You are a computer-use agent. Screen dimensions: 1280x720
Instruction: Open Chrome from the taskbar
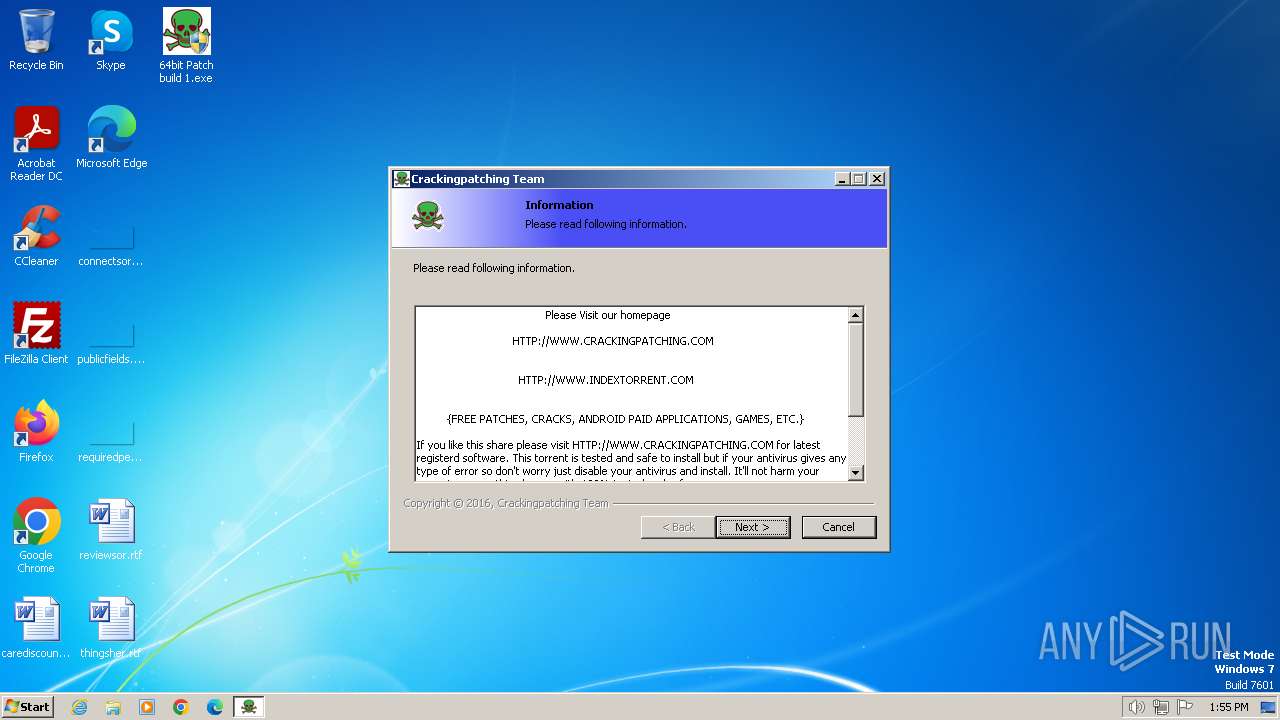click(181, 707)
